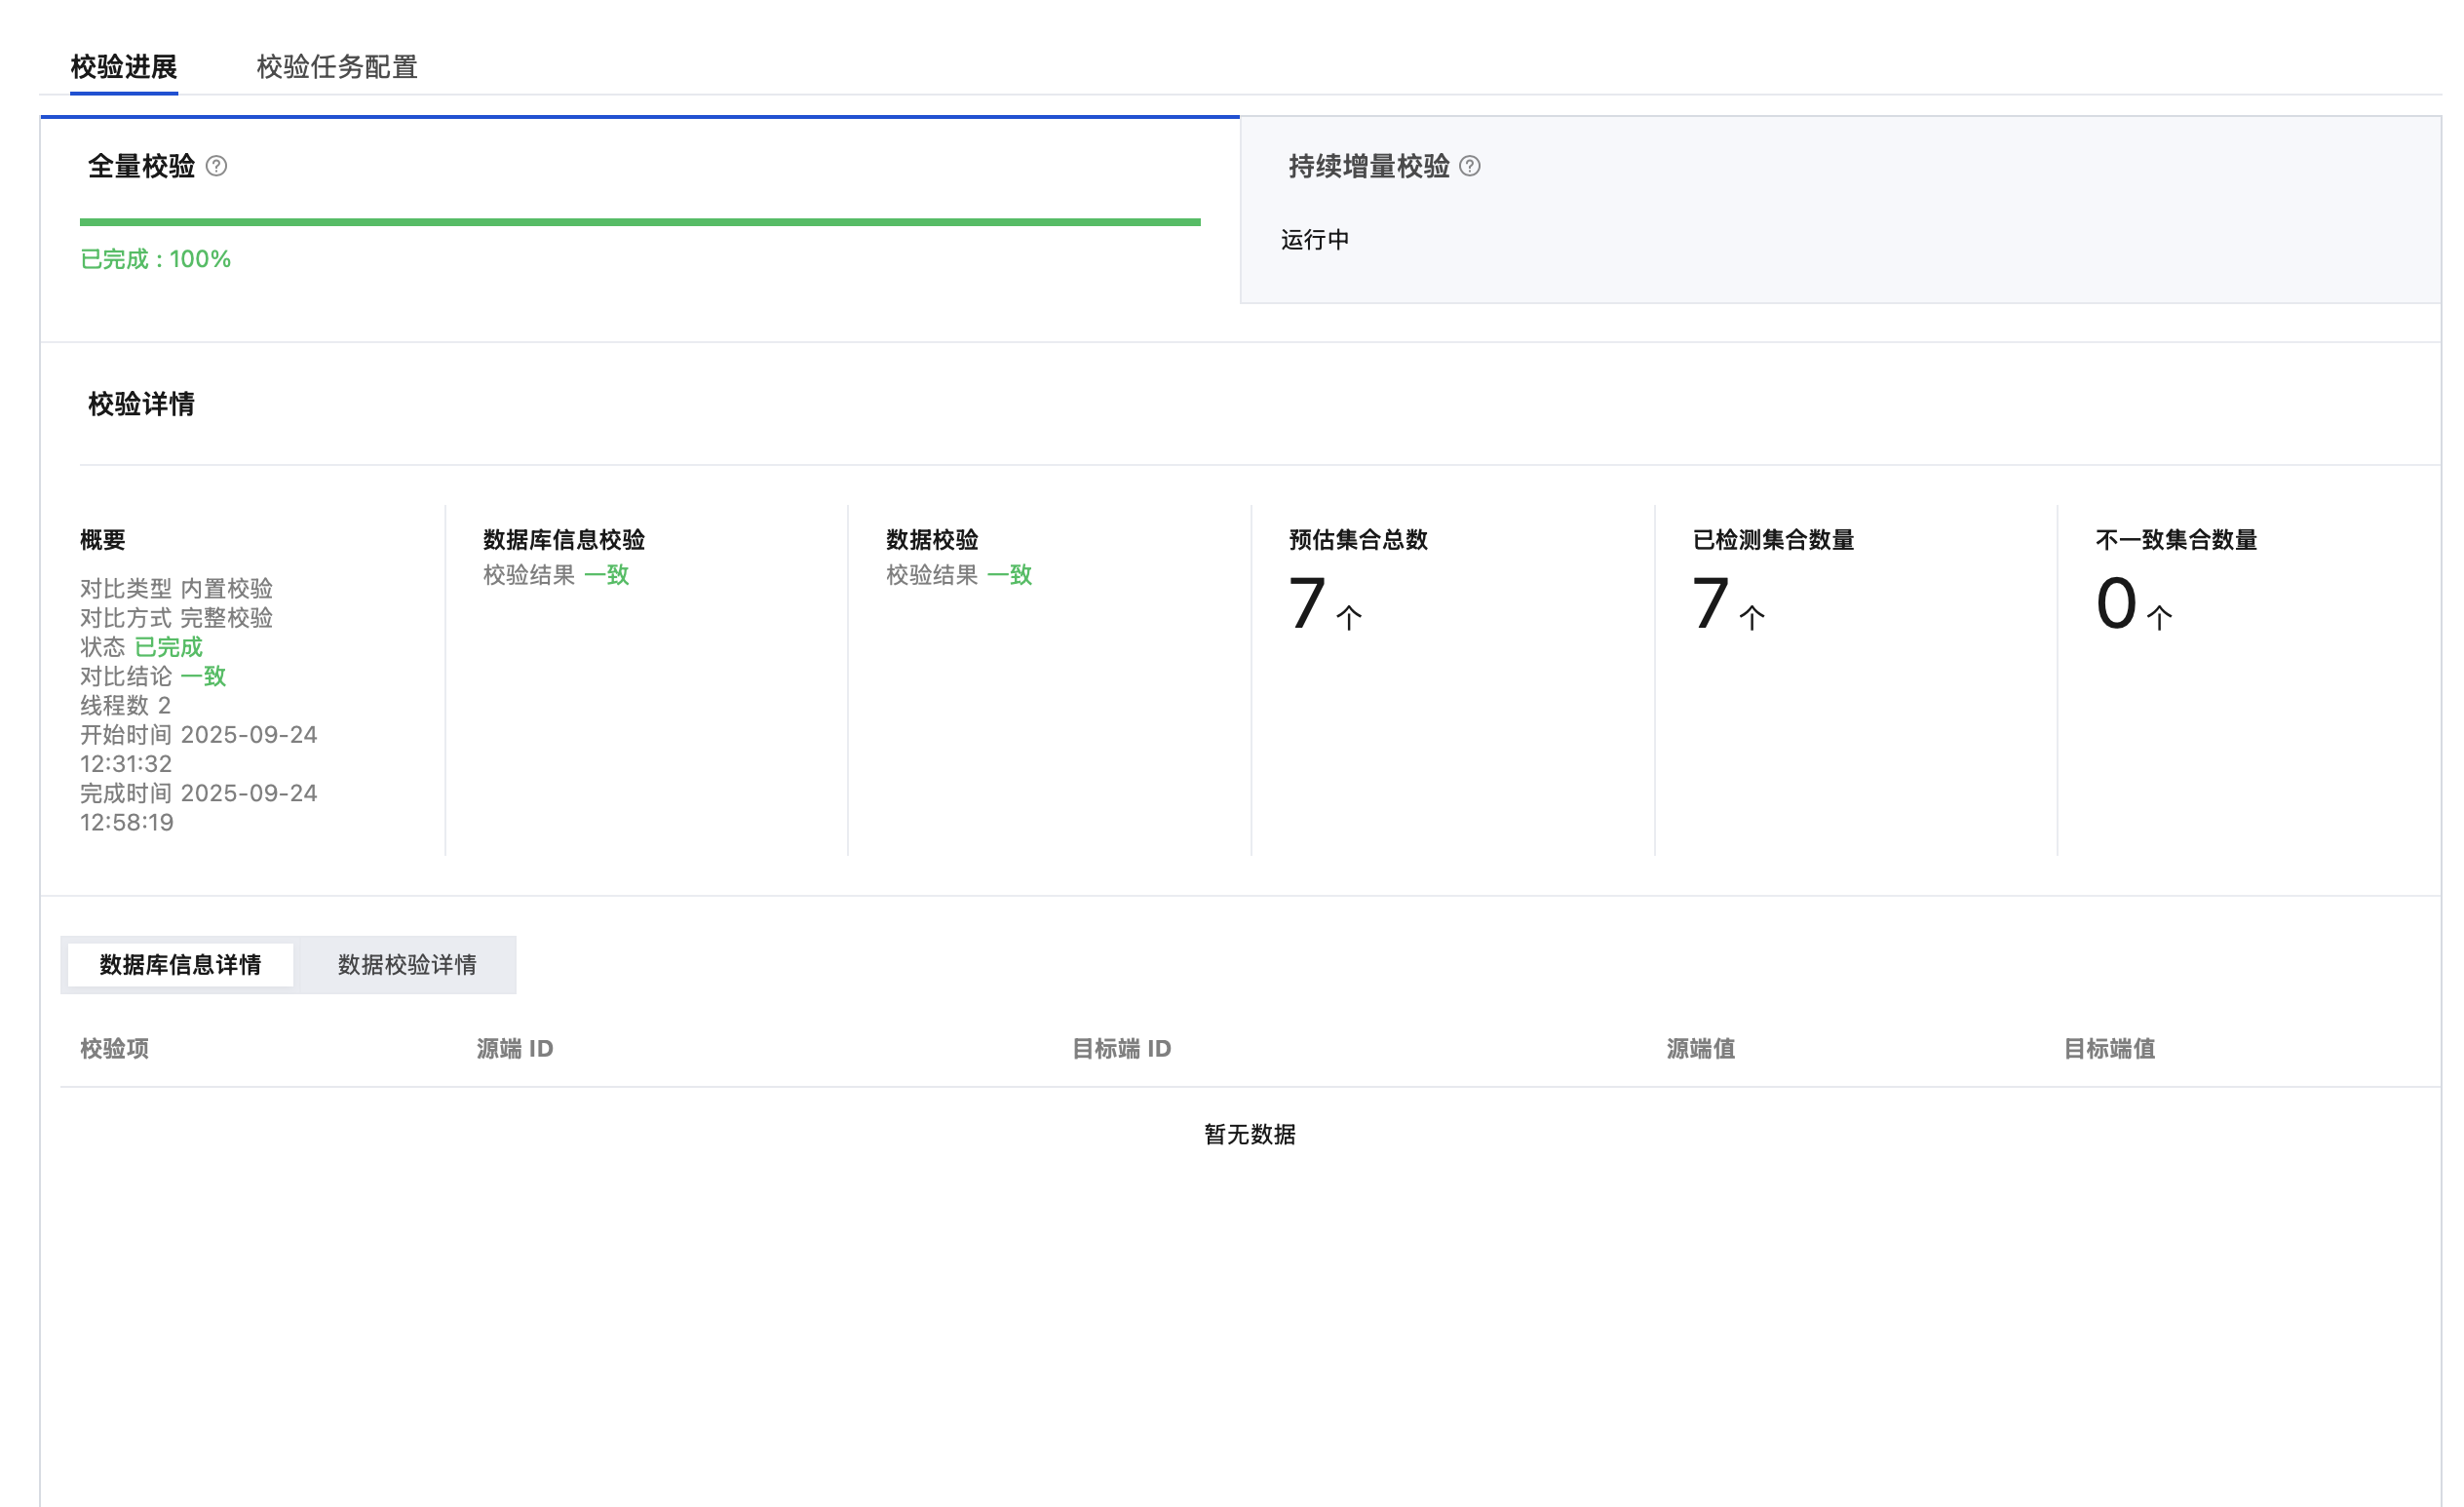This screenshot has height=1507, width=2464.
Task: Click the 源端值 column header
Action: coord(1700,1048)
